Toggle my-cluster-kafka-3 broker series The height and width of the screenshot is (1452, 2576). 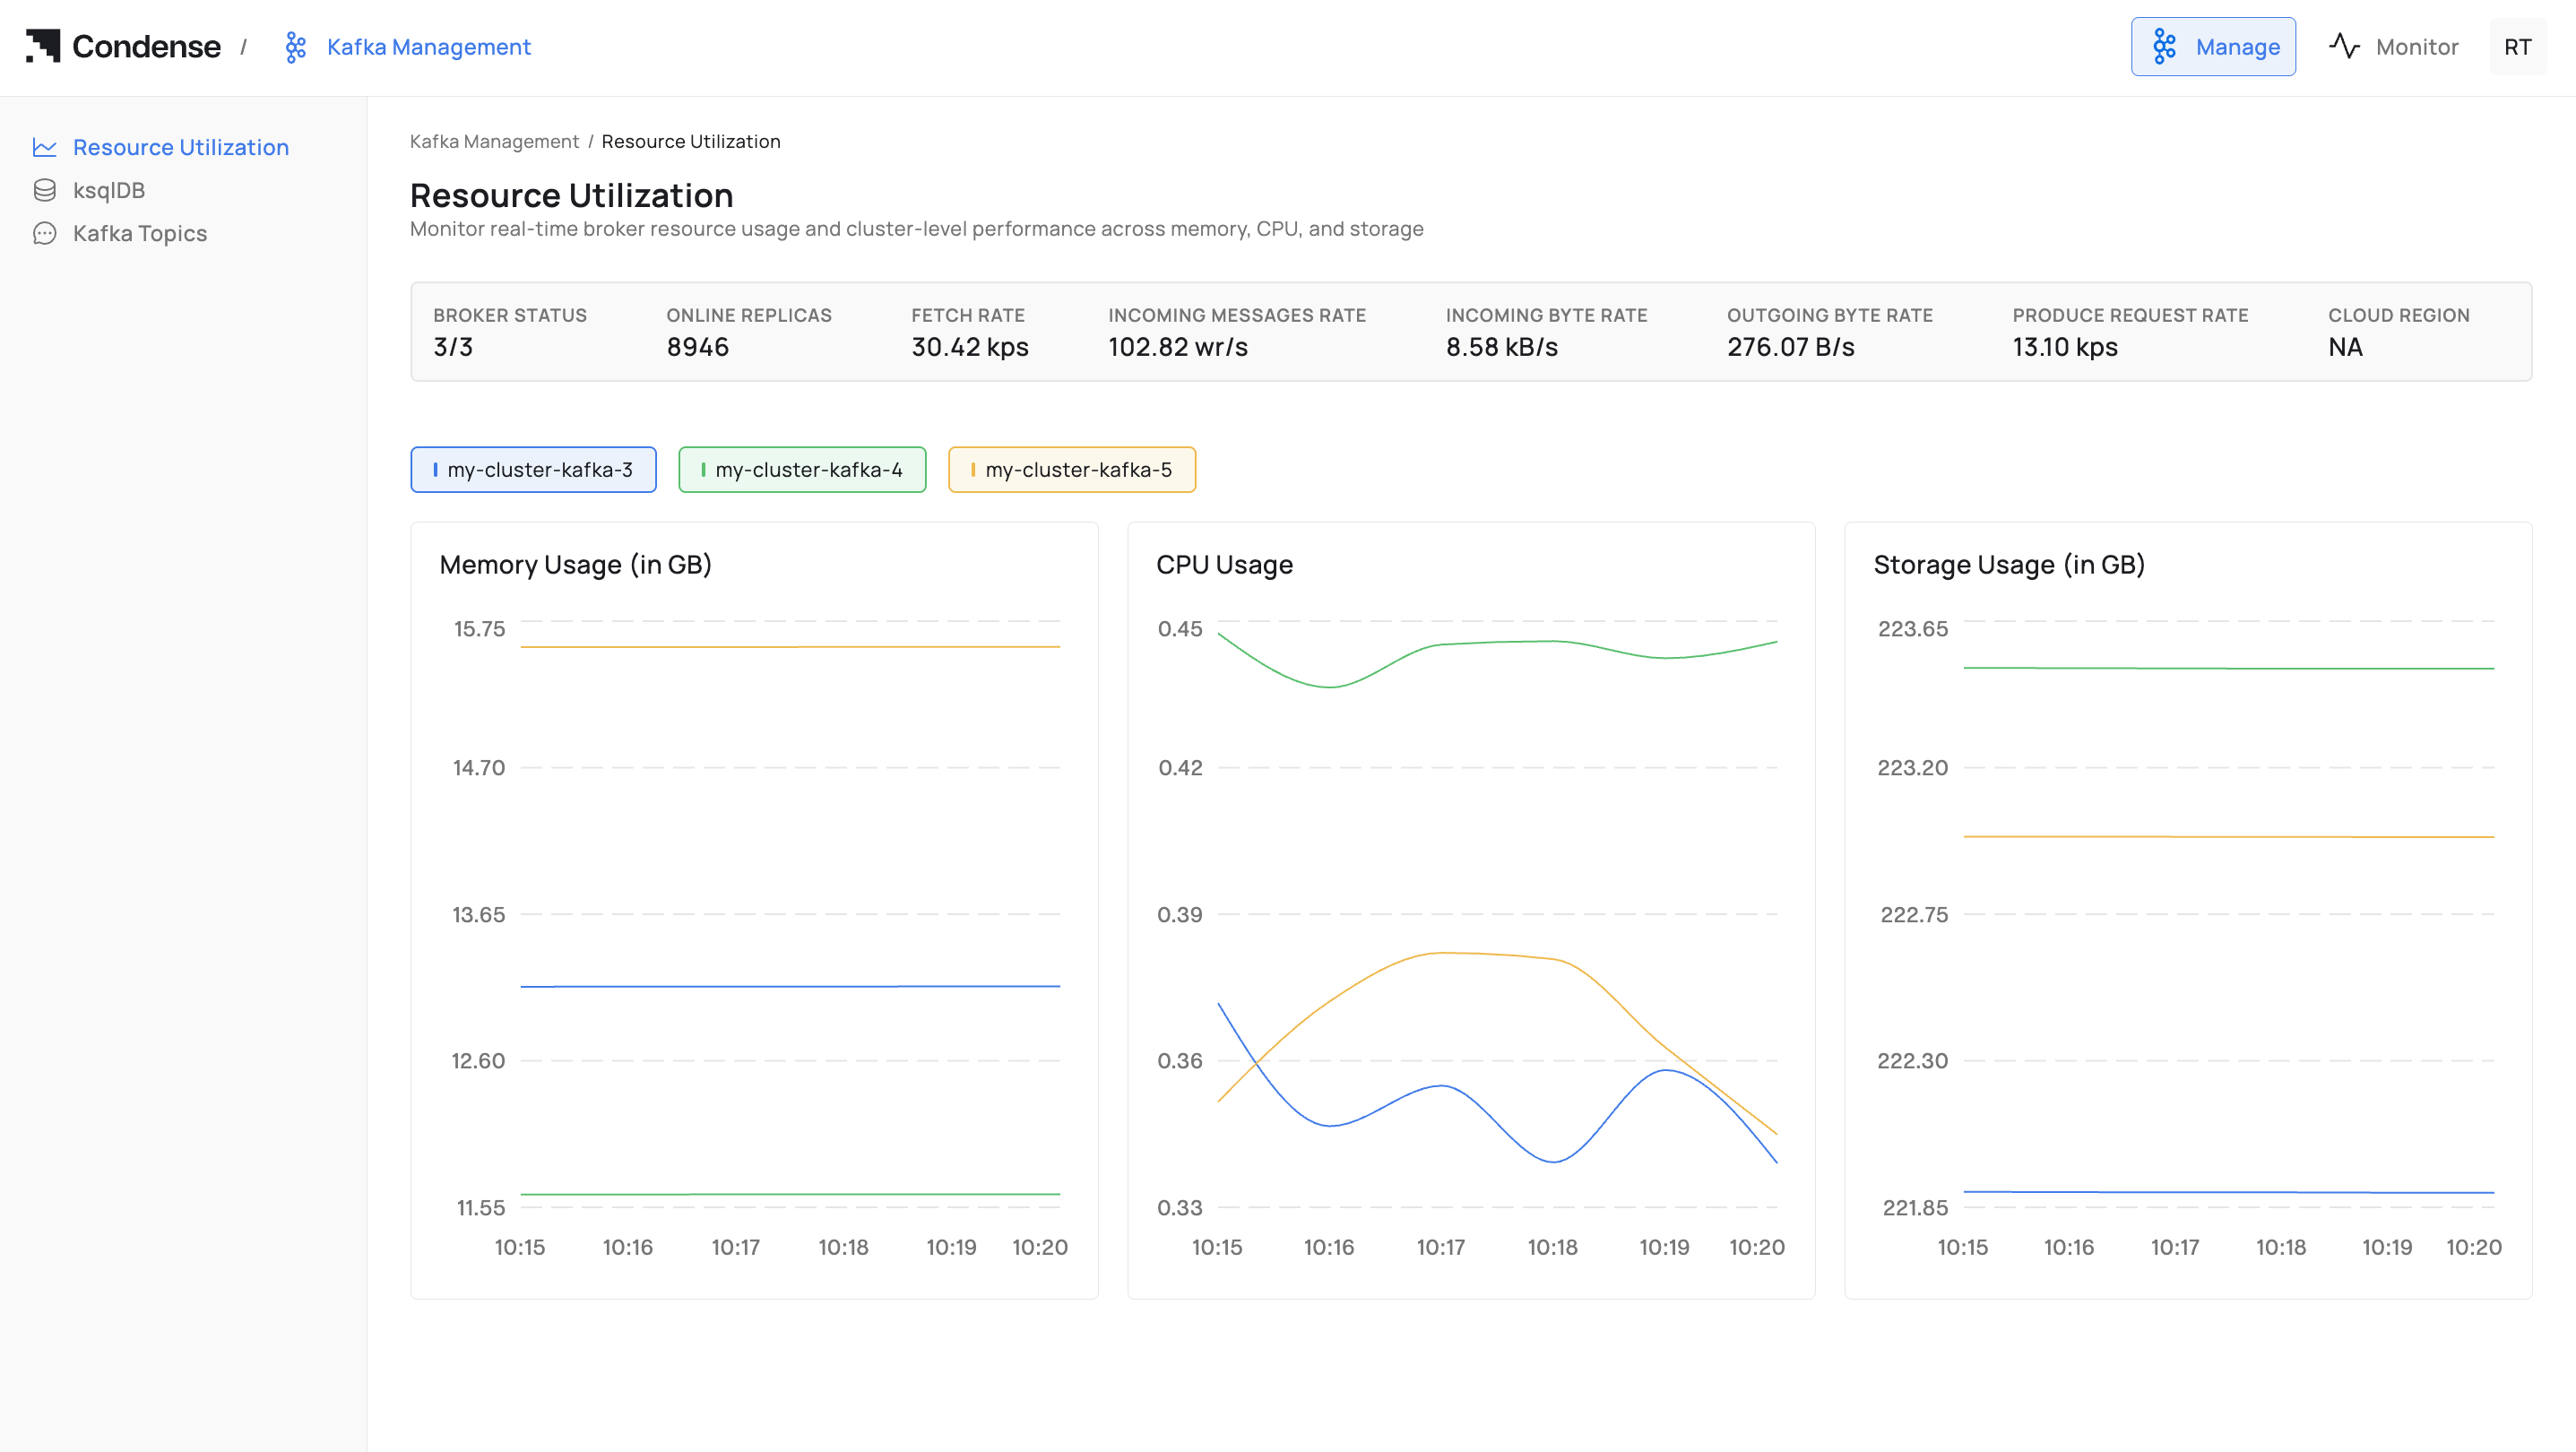click(533, 469)
